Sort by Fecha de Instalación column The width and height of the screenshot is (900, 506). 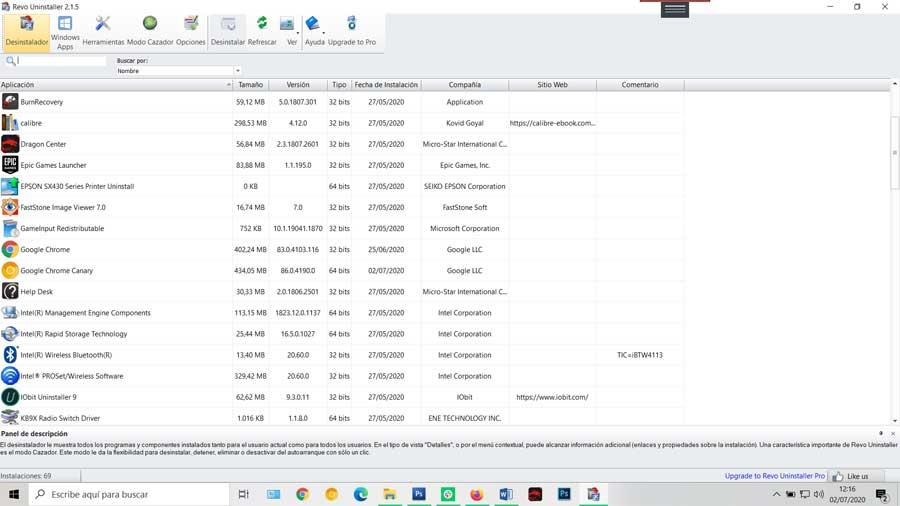pos(386,84)
